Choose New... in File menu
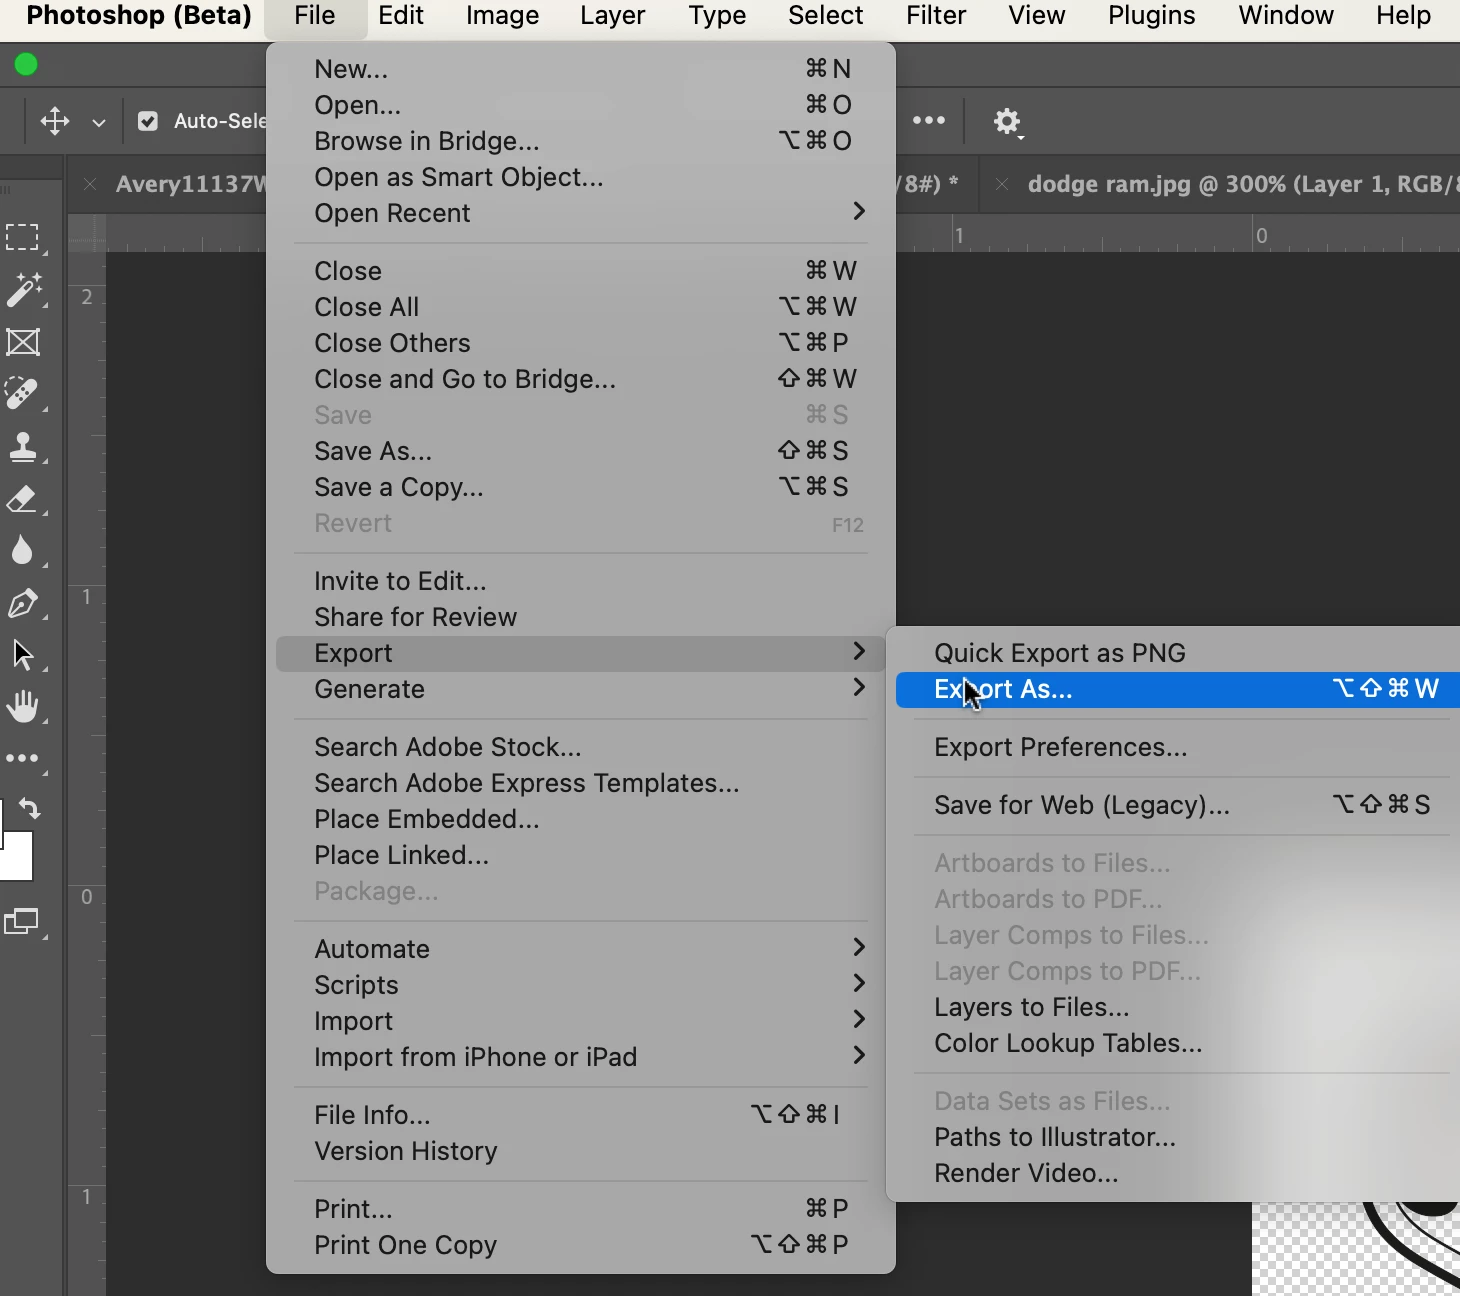 (x=581, y=69)
